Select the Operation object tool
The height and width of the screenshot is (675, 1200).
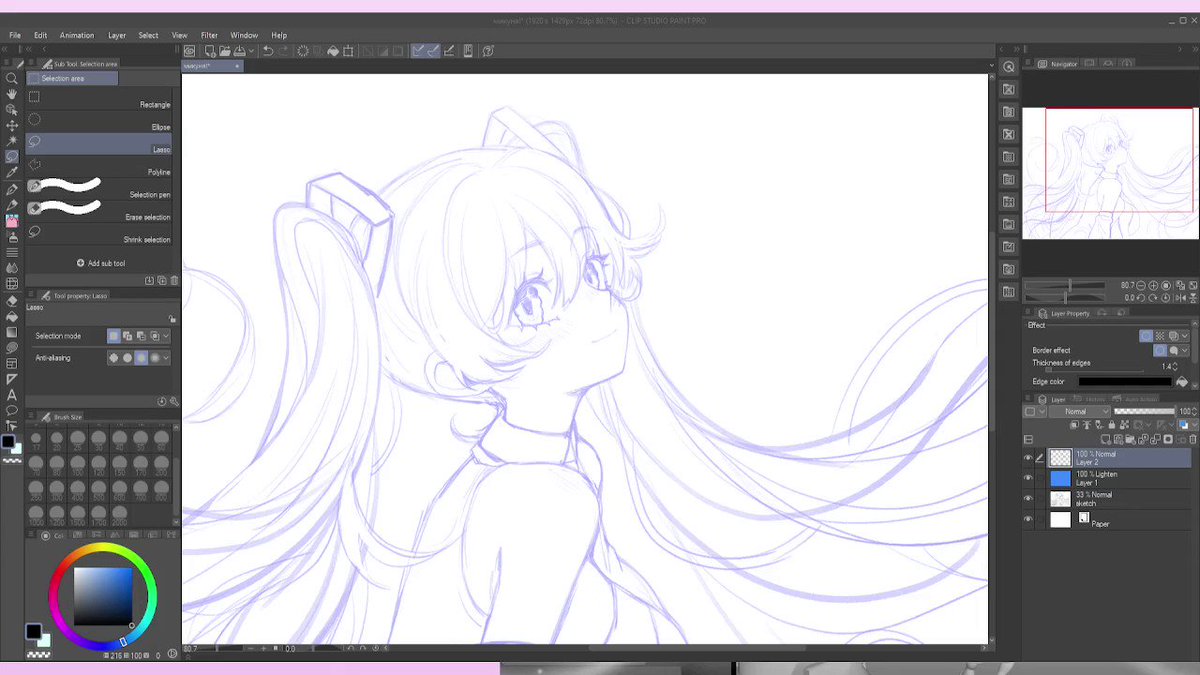[x=12, y=110]
